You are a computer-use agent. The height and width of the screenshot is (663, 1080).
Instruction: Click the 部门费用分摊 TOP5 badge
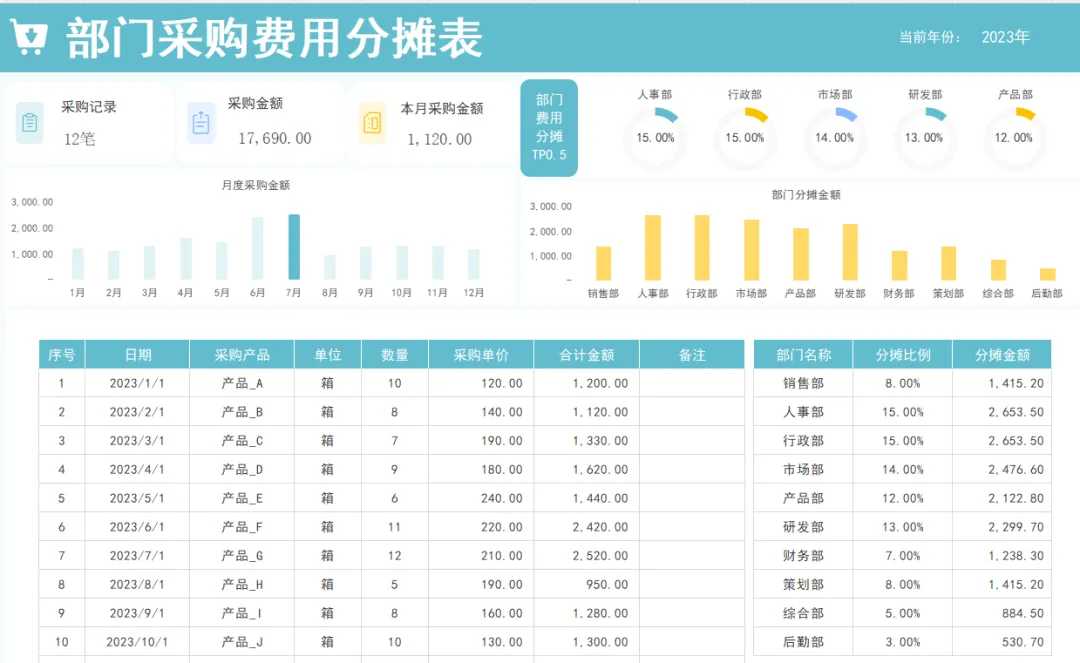click(x=549, y=127)
